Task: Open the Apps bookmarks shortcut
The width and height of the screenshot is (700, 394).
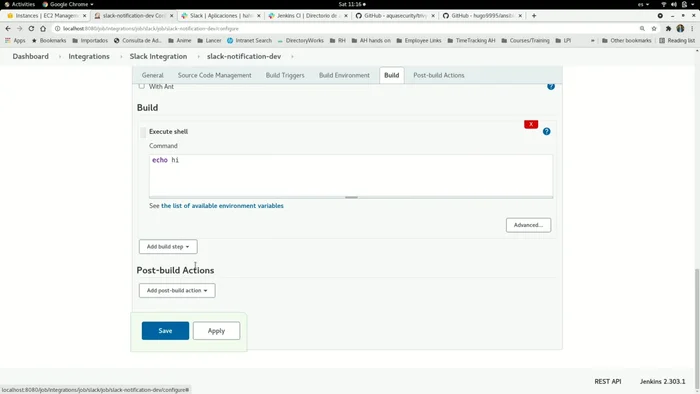Action: coord(15,41)
